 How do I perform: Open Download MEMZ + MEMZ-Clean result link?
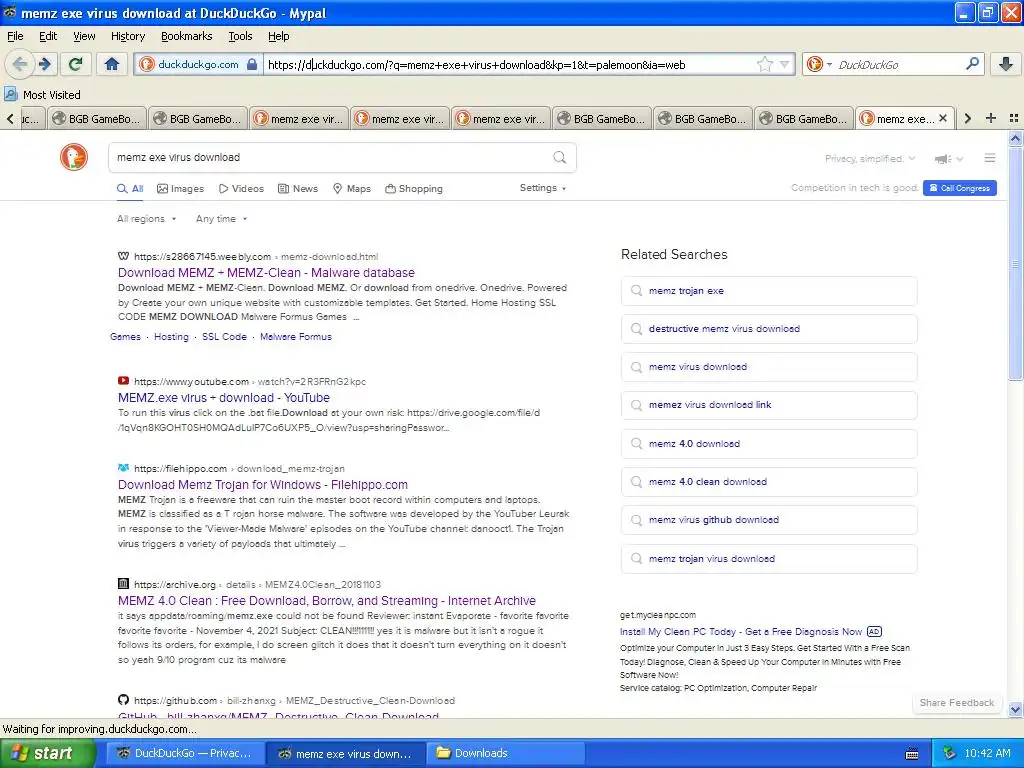266,273
